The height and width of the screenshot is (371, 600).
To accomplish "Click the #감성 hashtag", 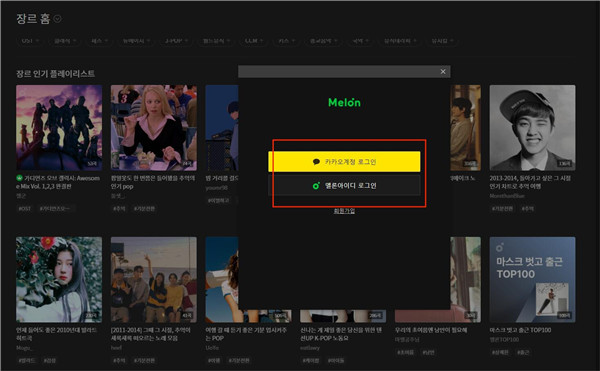I will pos(49,360).
